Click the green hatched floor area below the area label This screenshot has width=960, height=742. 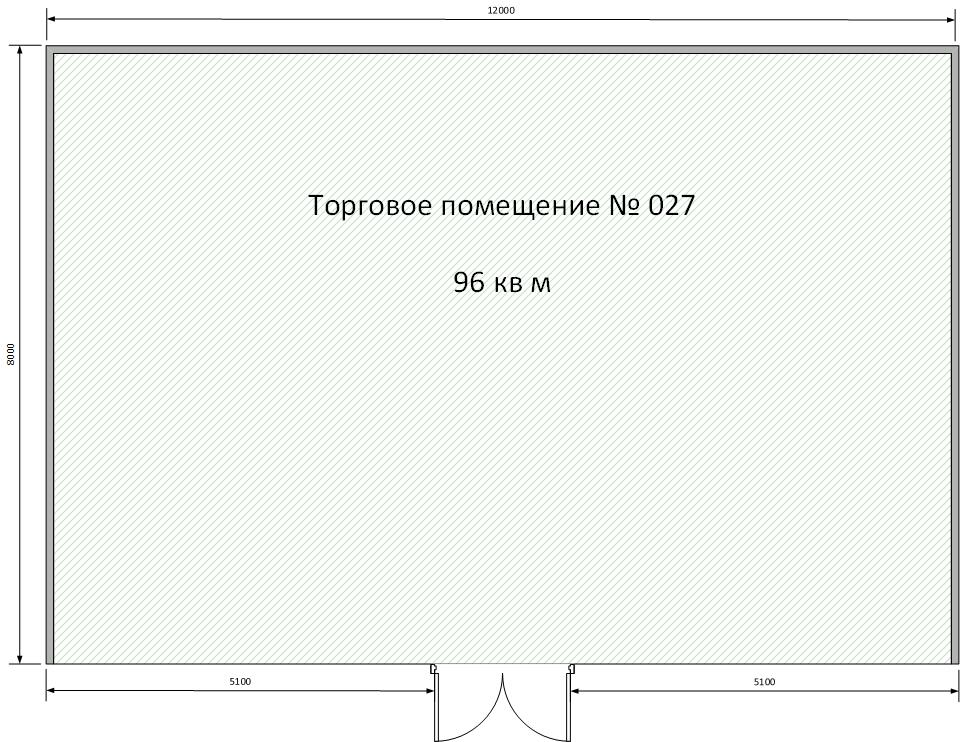coord(502,450)
